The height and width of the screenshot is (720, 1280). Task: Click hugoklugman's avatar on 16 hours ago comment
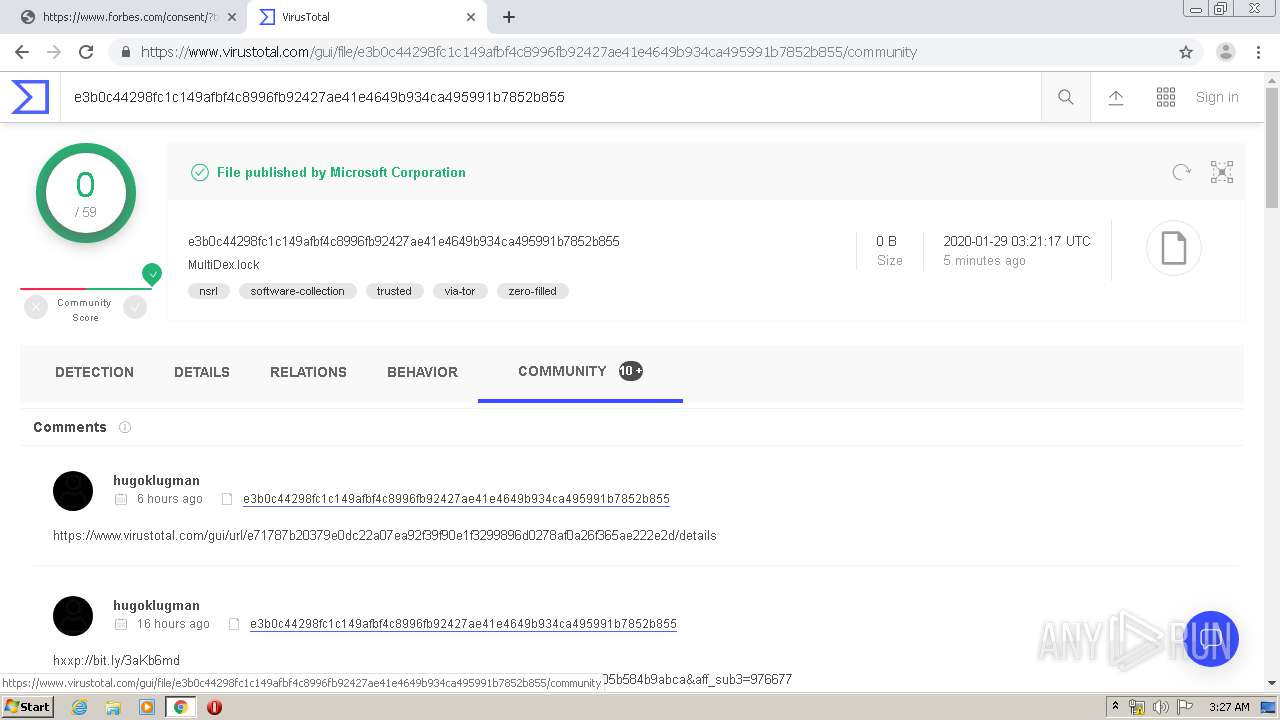pos(73,616)
